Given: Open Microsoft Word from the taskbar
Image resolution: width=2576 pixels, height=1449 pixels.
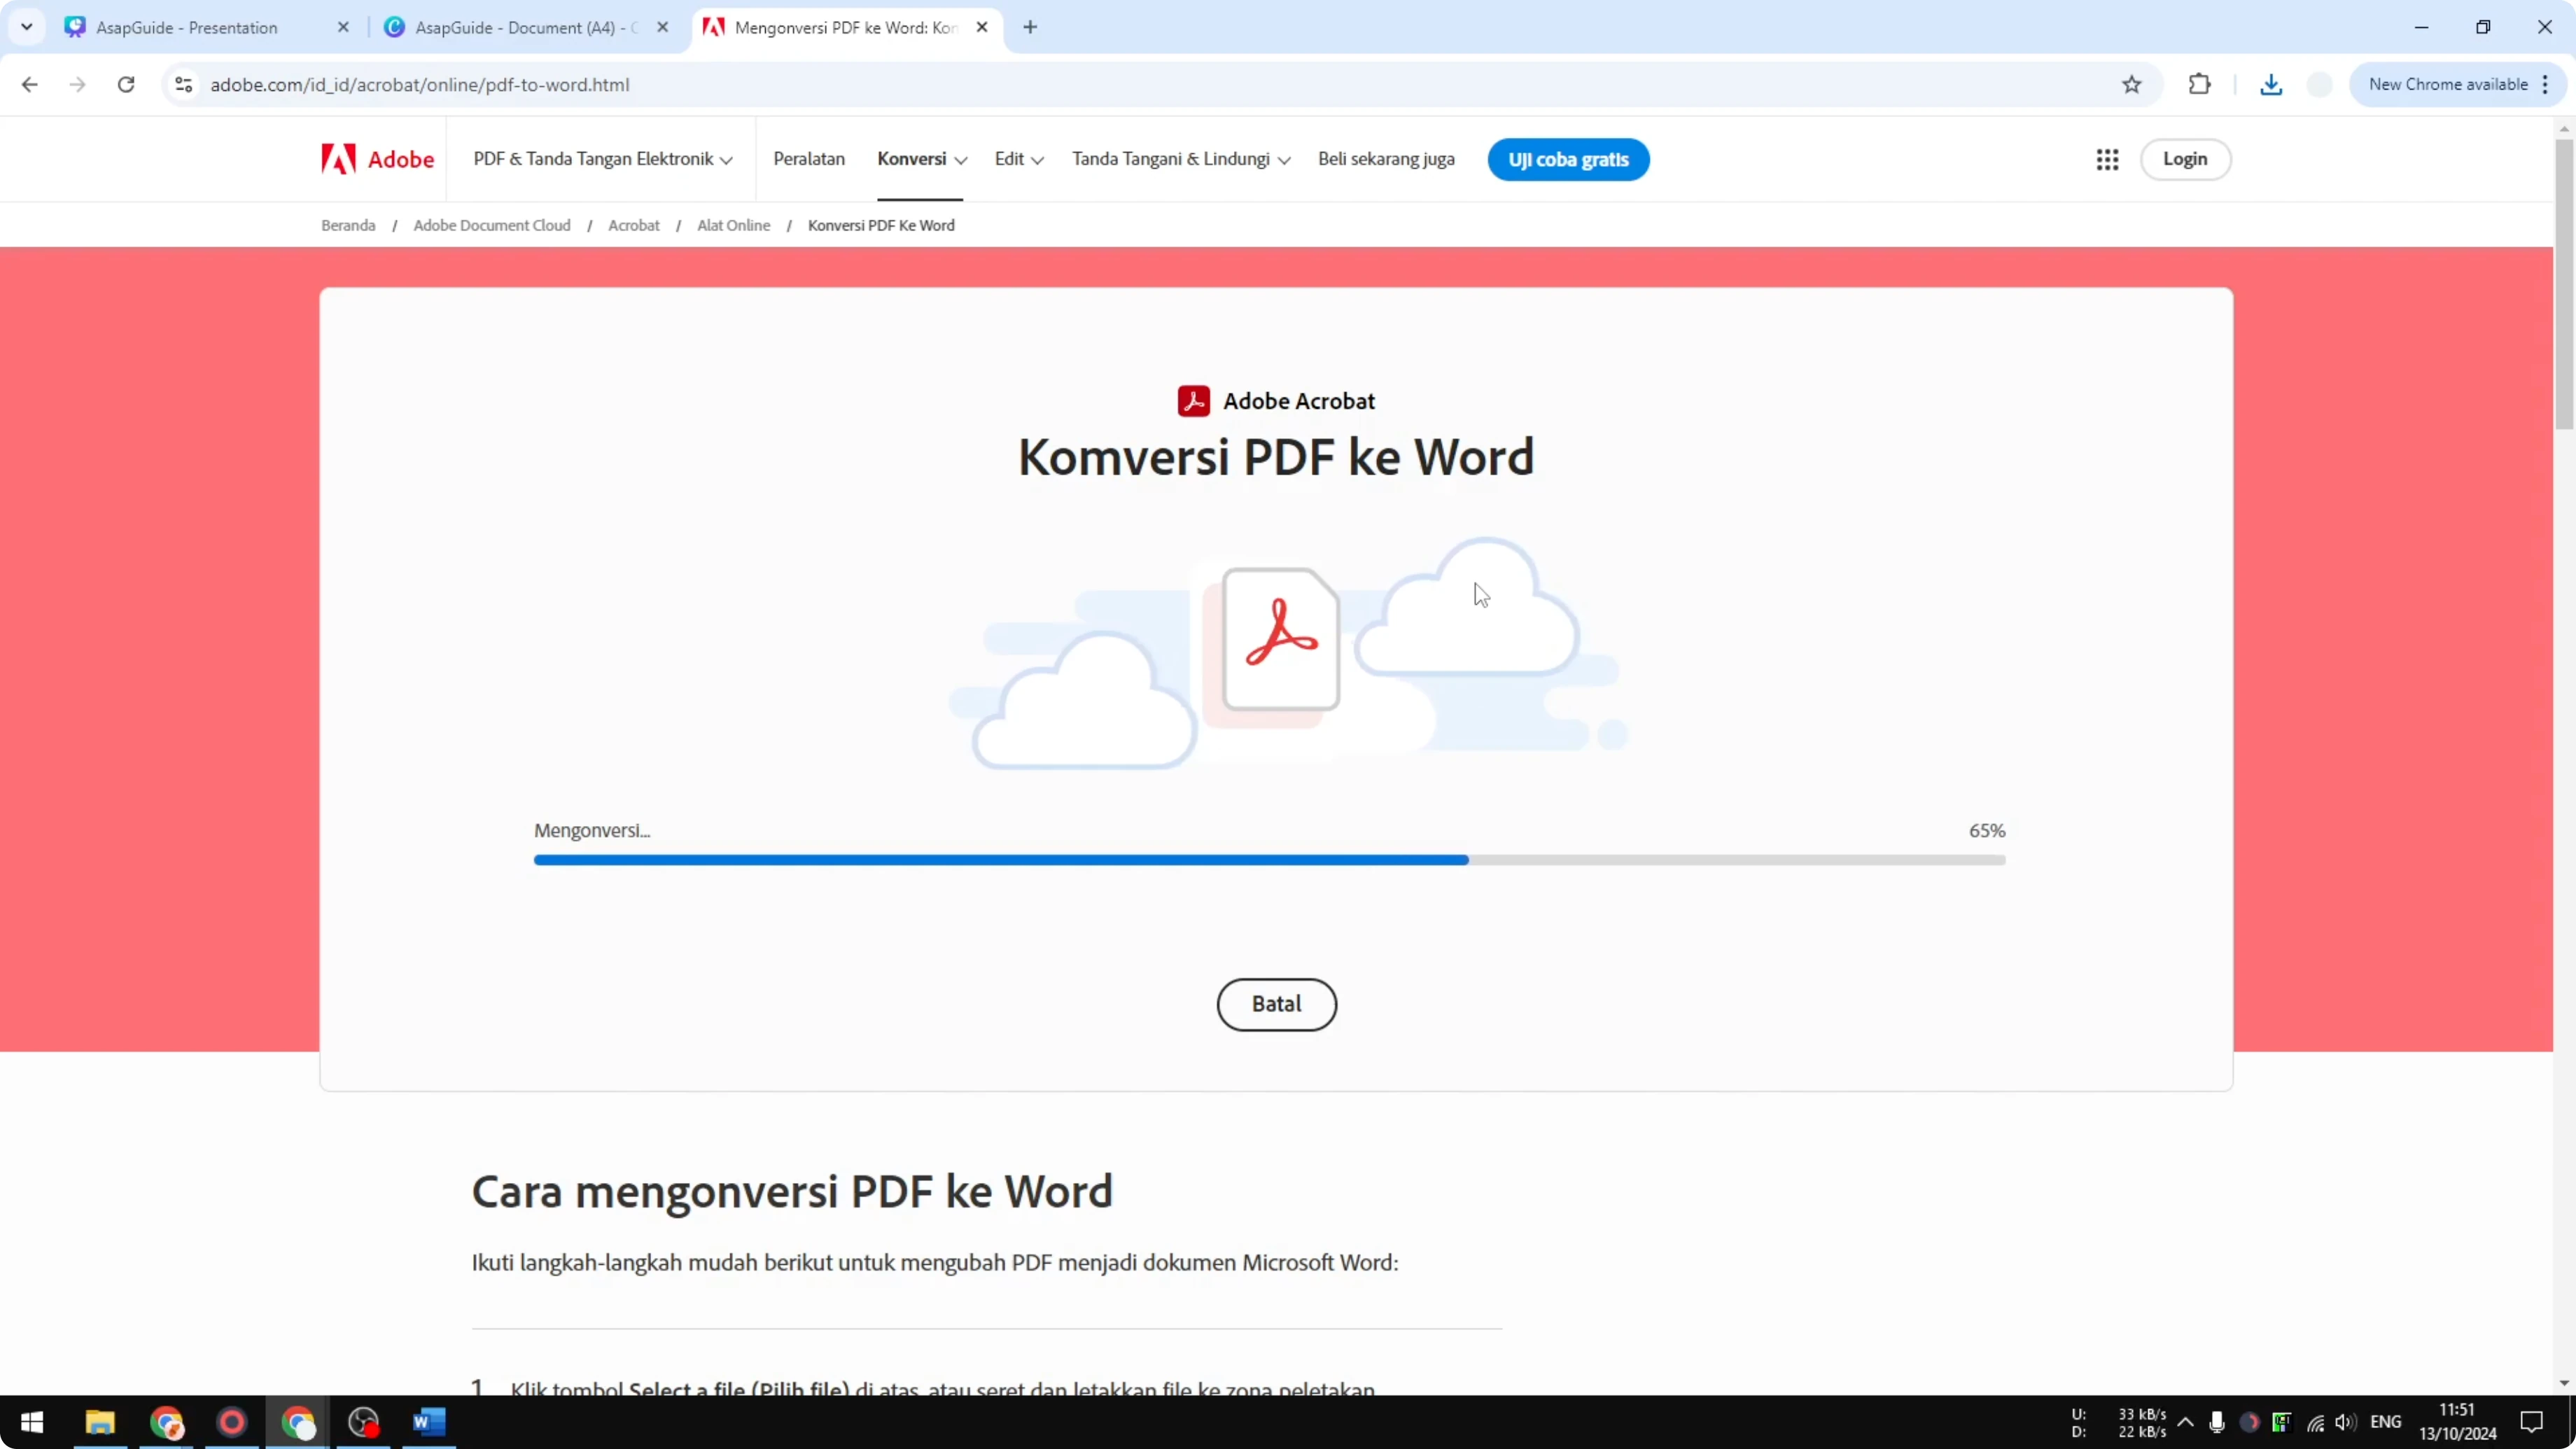Looking at the screenshot, I should [429, 1423].
